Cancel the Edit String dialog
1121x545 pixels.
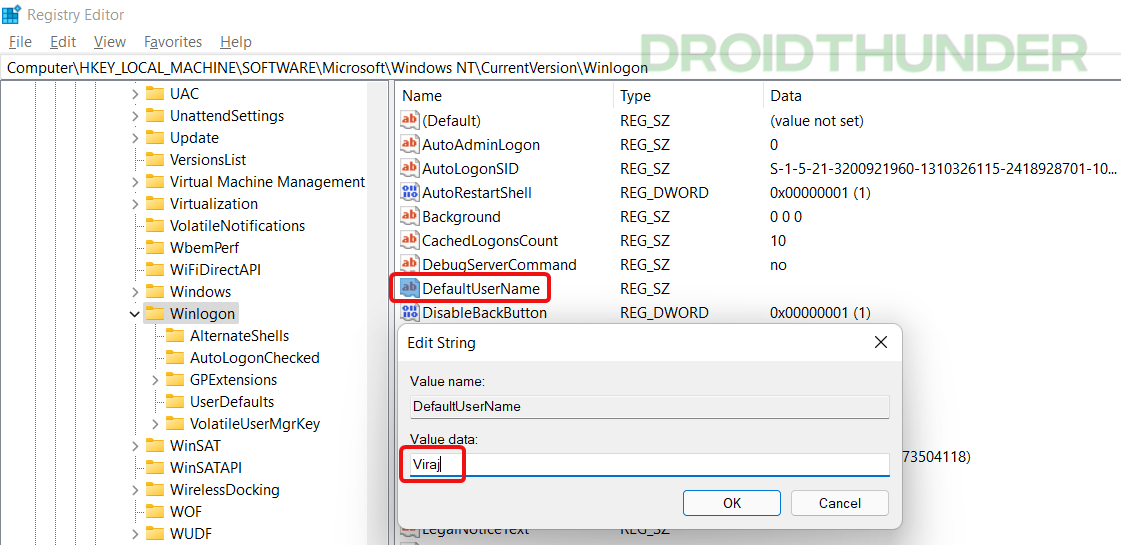click(839, 503)
